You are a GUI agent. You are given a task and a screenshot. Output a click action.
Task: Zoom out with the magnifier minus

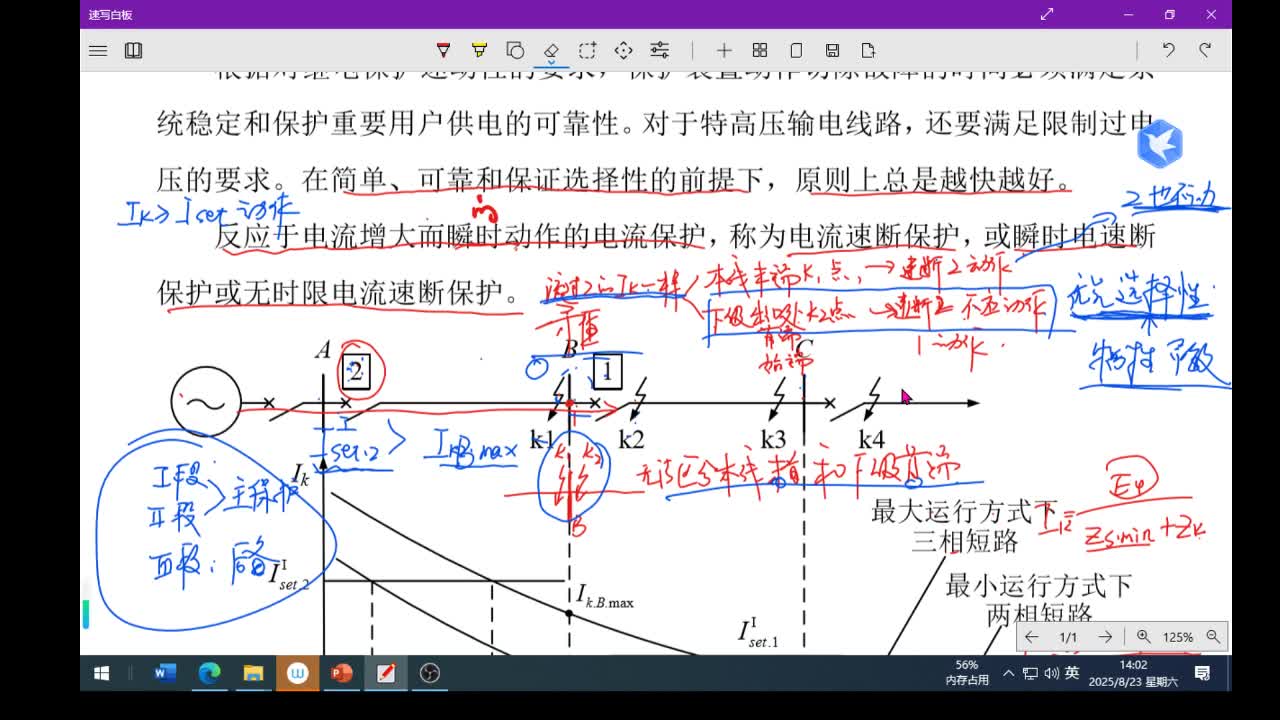(x=1213, y=637)
